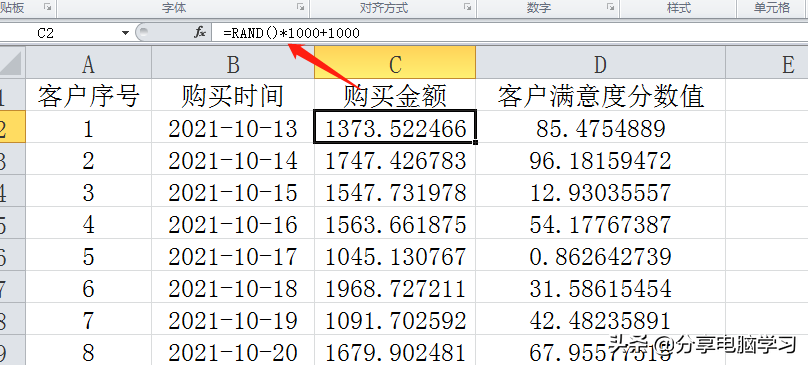Open the Font group dialog launcher
808x365 pixels.
(300, 7)
